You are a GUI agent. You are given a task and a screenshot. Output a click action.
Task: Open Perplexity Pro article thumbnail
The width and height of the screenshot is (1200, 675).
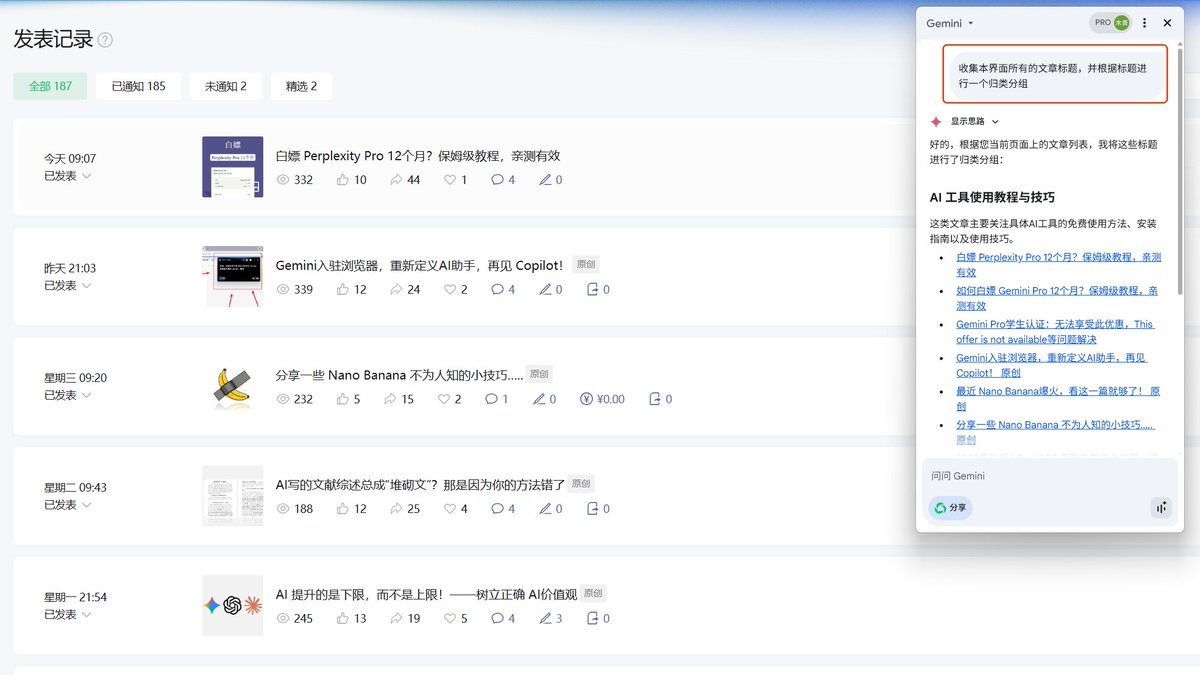click(232, 166)
